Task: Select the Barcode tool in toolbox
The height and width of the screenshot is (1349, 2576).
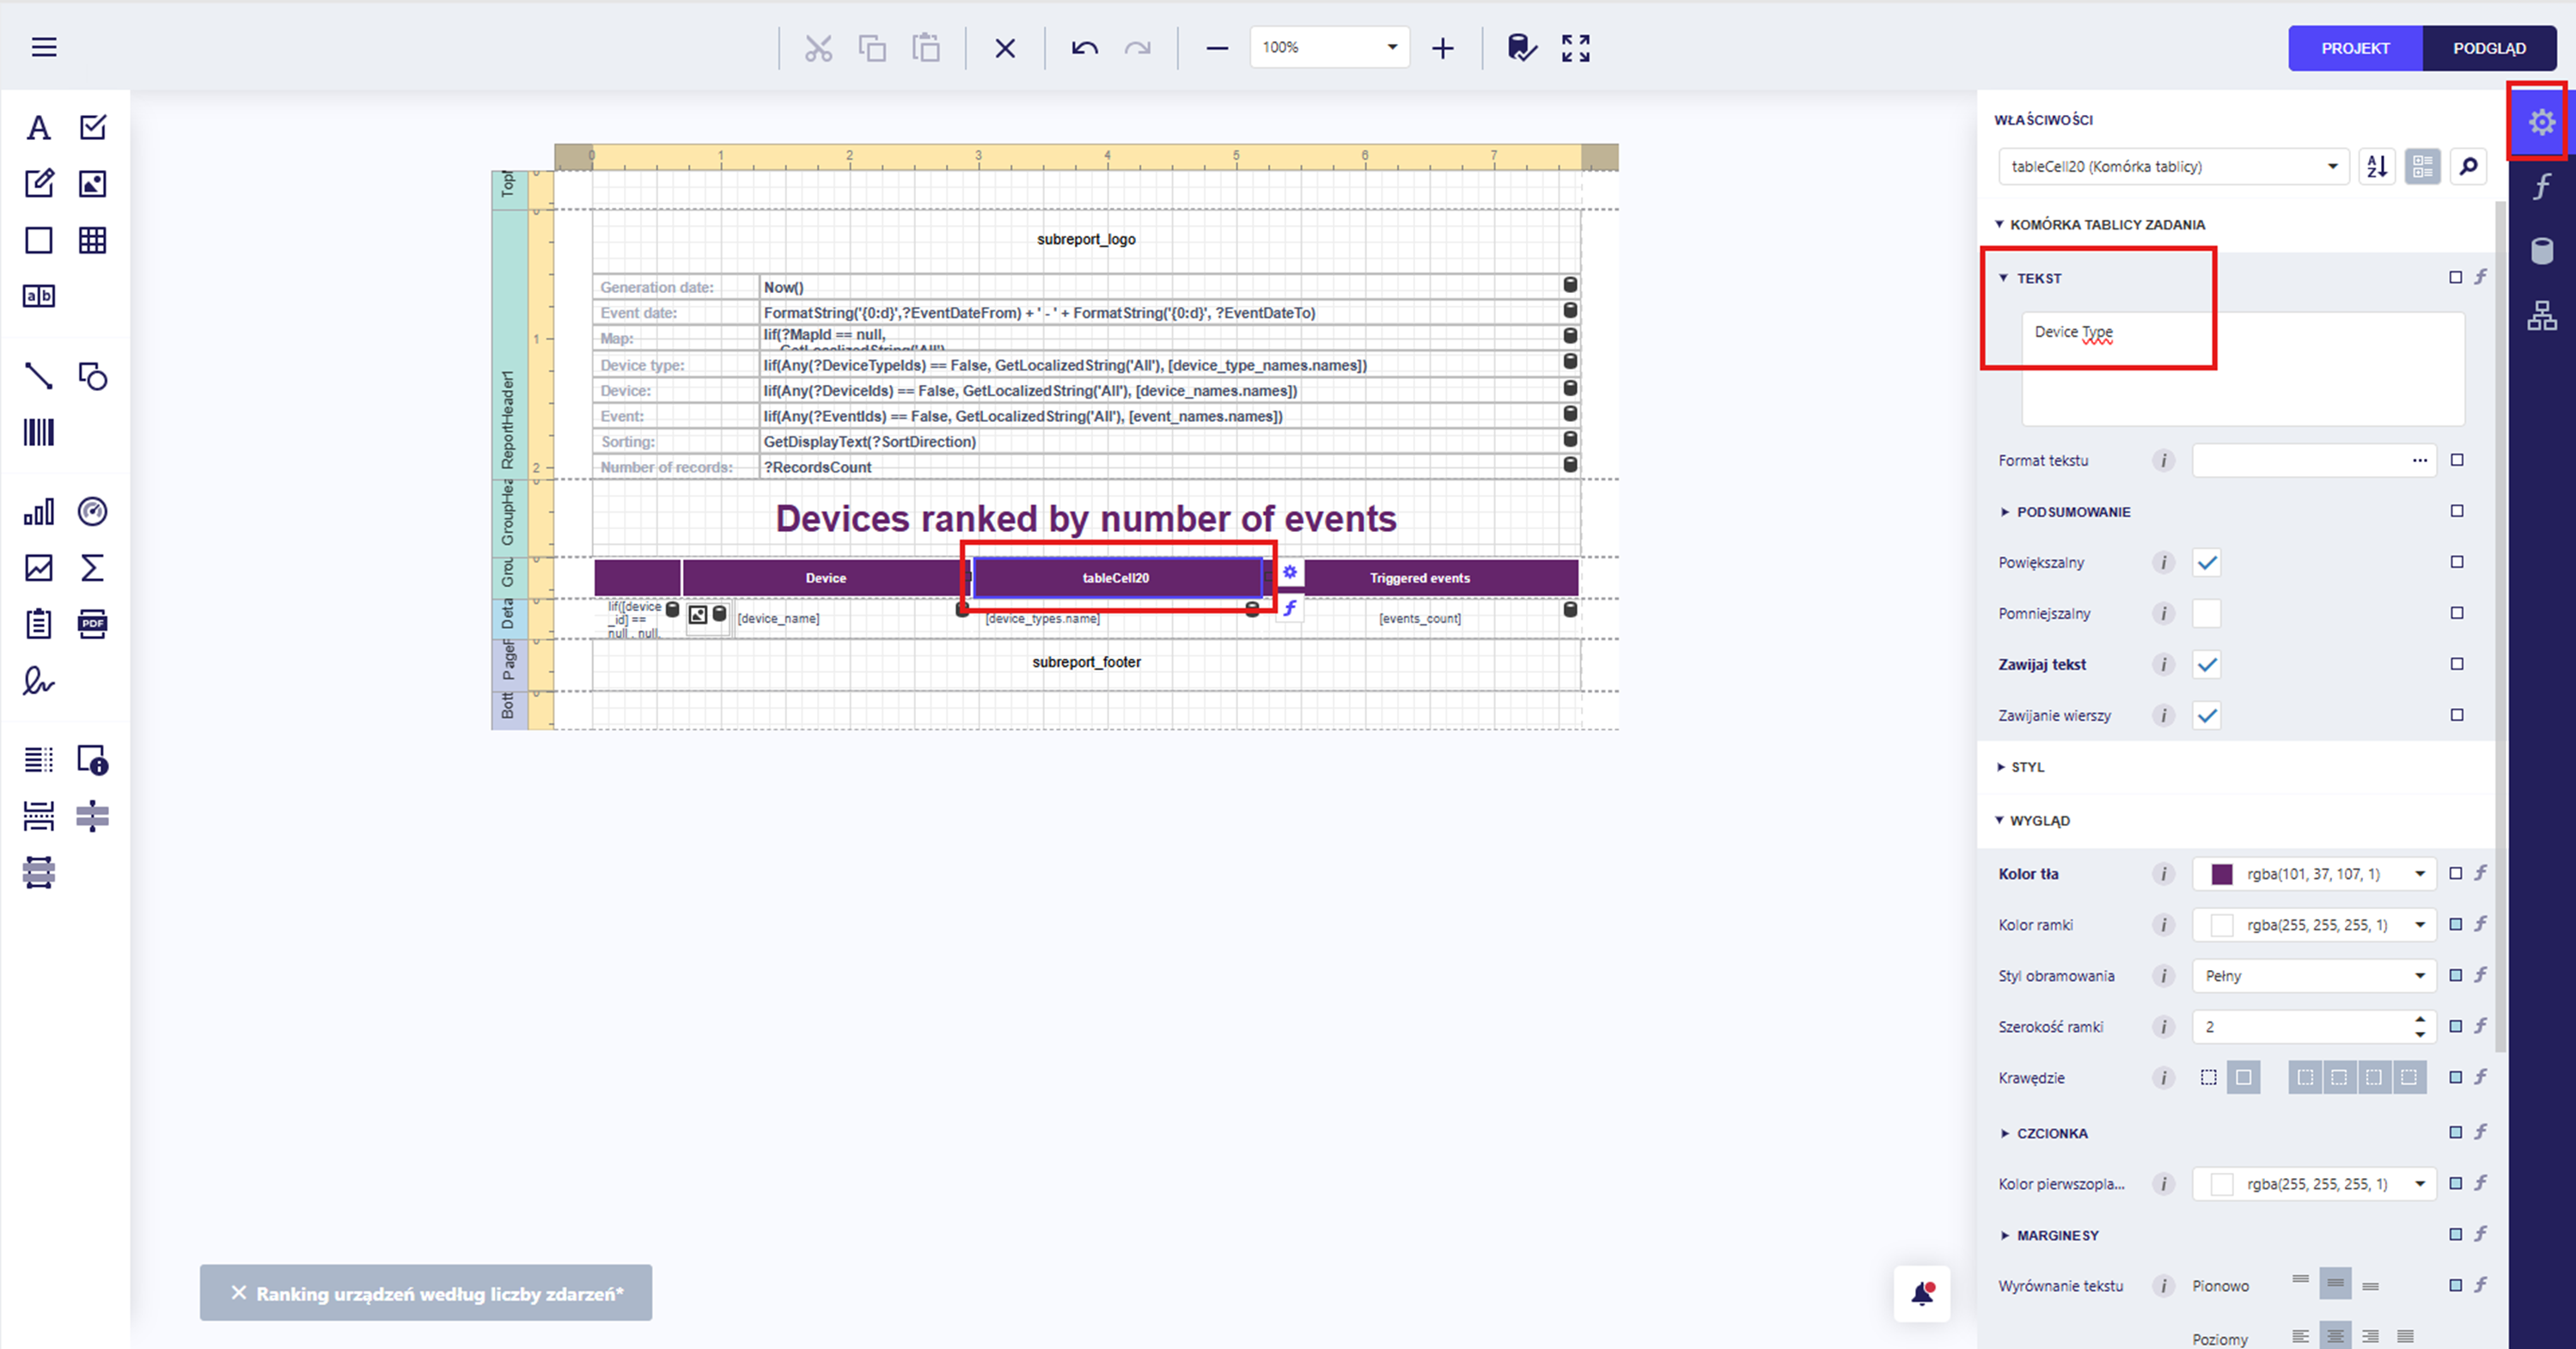Action: (38, 432)
